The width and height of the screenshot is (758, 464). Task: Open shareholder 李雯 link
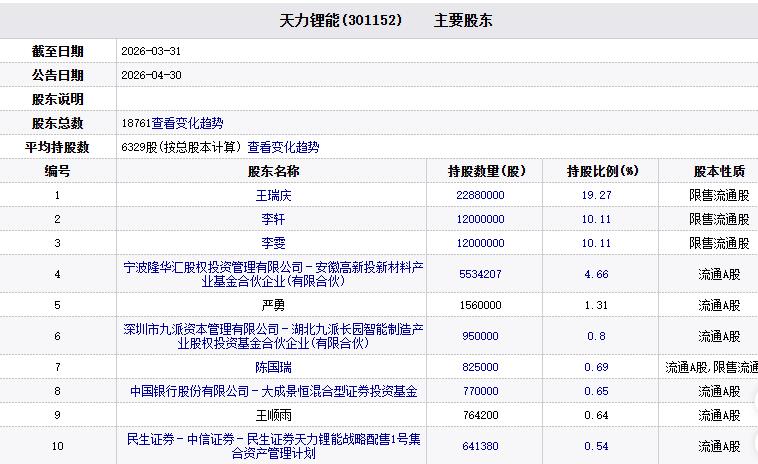click(x=274, y=243)
